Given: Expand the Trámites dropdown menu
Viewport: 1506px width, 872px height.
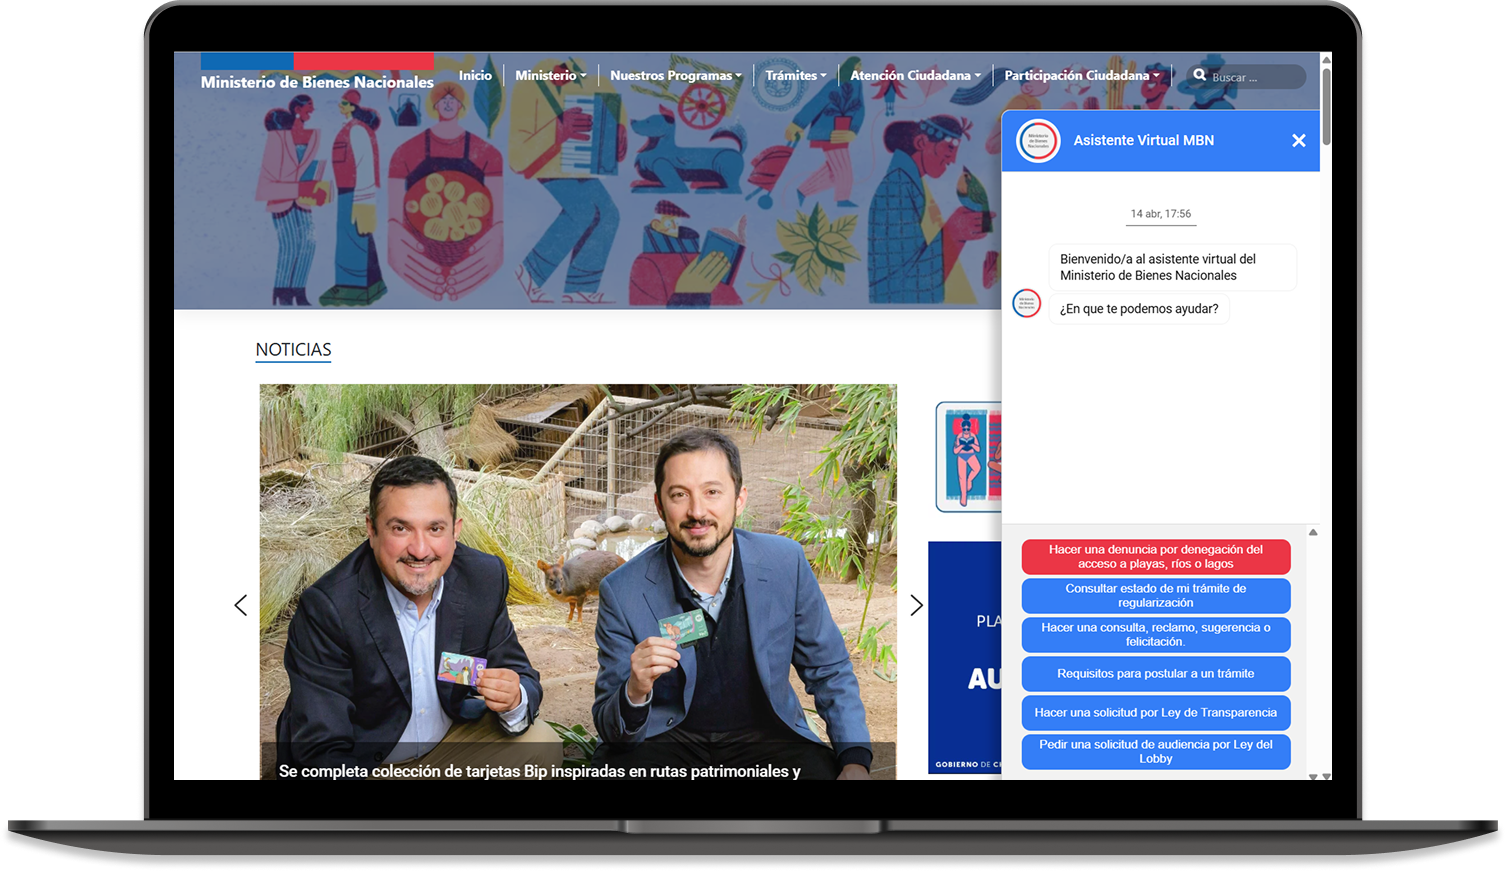Looking at the screenshot, I should [x=795, y=75].
